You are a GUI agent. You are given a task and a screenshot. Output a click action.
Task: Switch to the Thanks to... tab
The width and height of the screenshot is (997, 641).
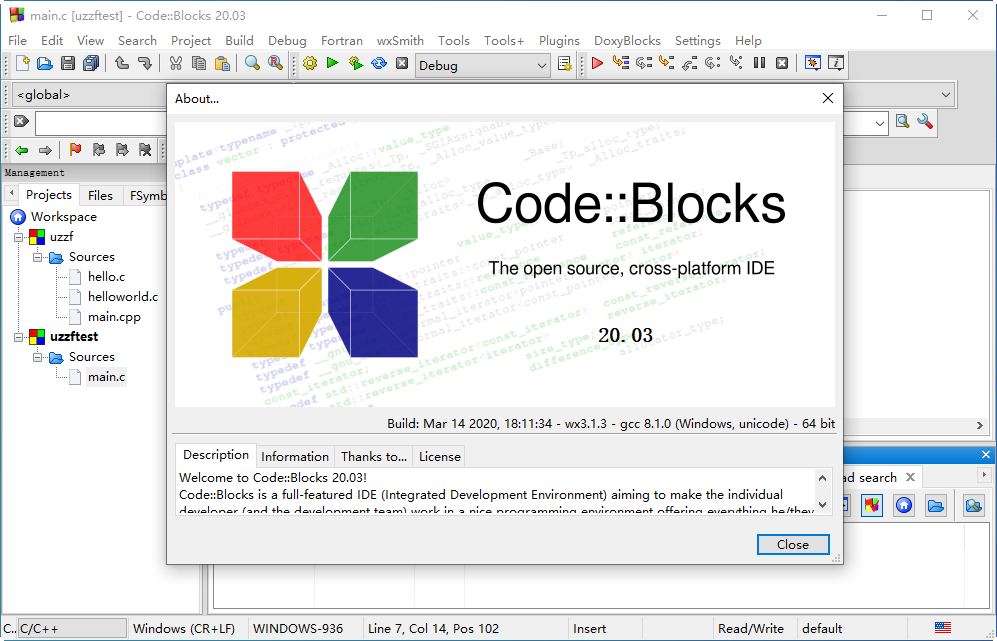[374, 457]
